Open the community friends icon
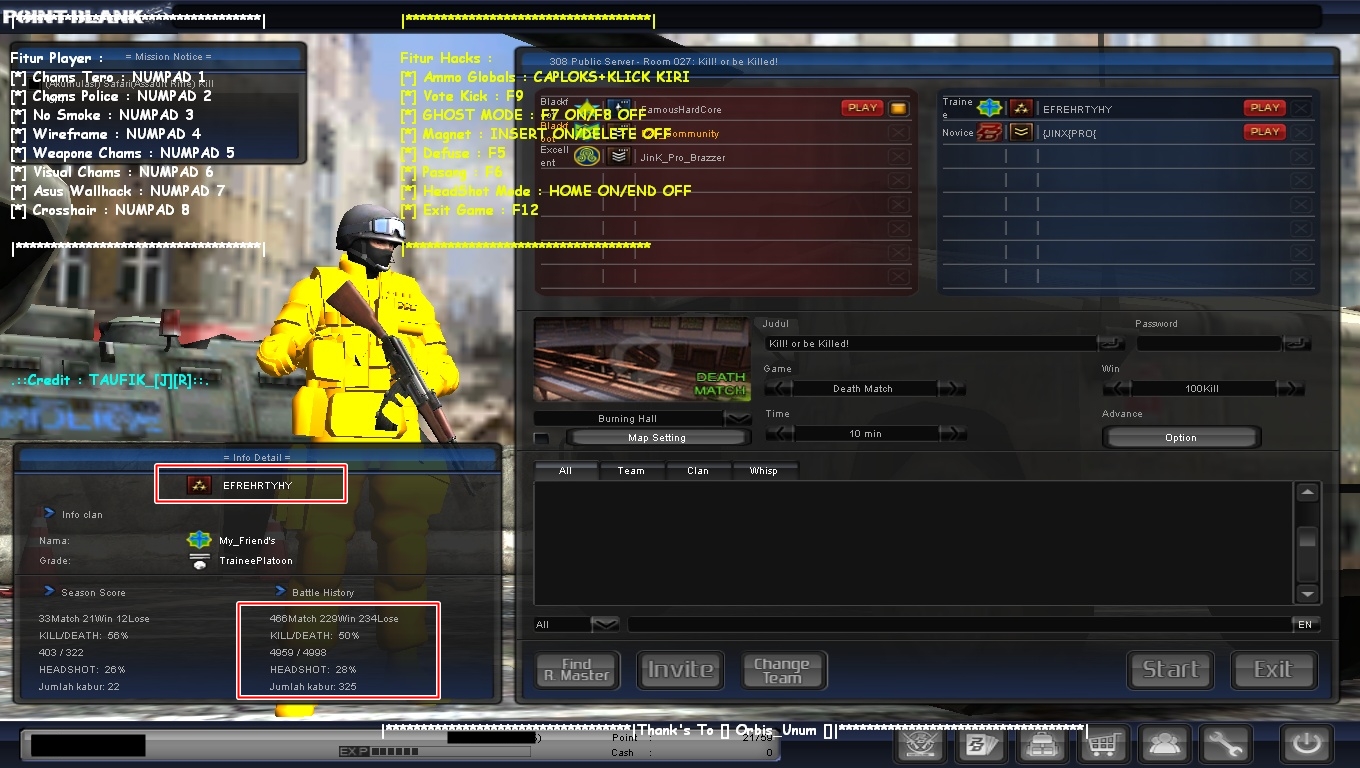The image size is (1360, 768). (1164, 745)
